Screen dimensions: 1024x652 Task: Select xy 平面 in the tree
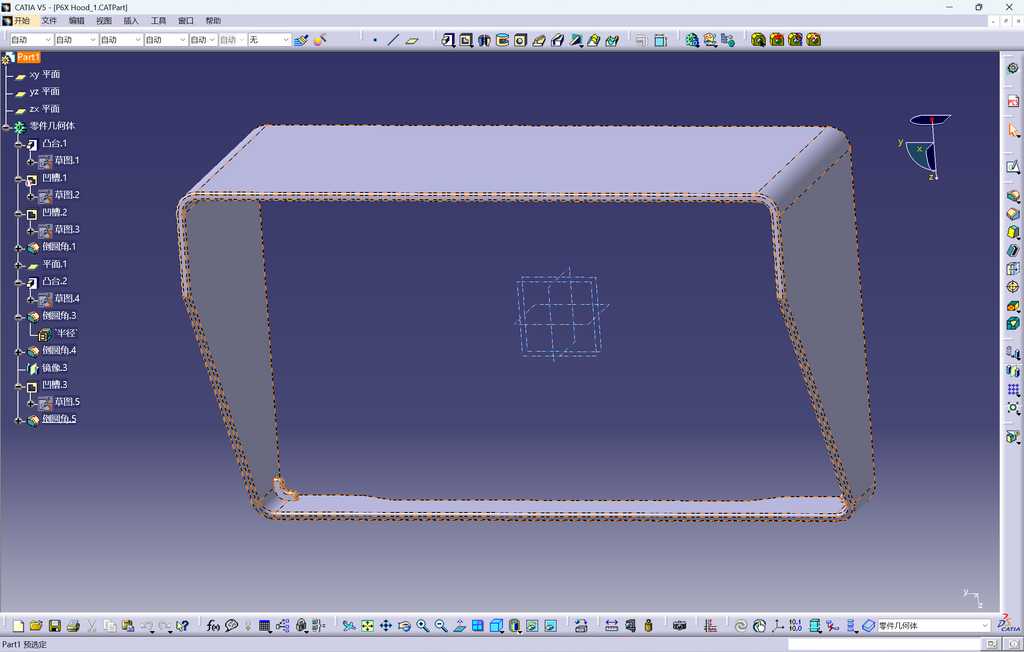click(44, 74)
